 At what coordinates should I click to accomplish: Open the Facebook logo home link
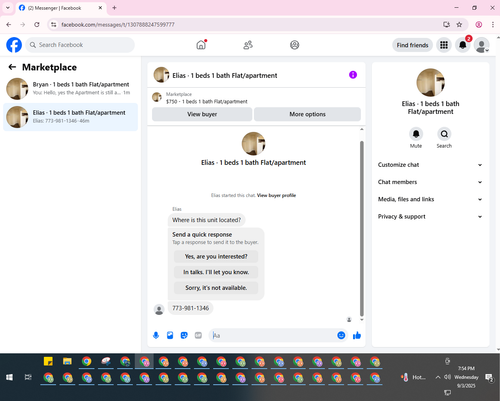(14, 45)
